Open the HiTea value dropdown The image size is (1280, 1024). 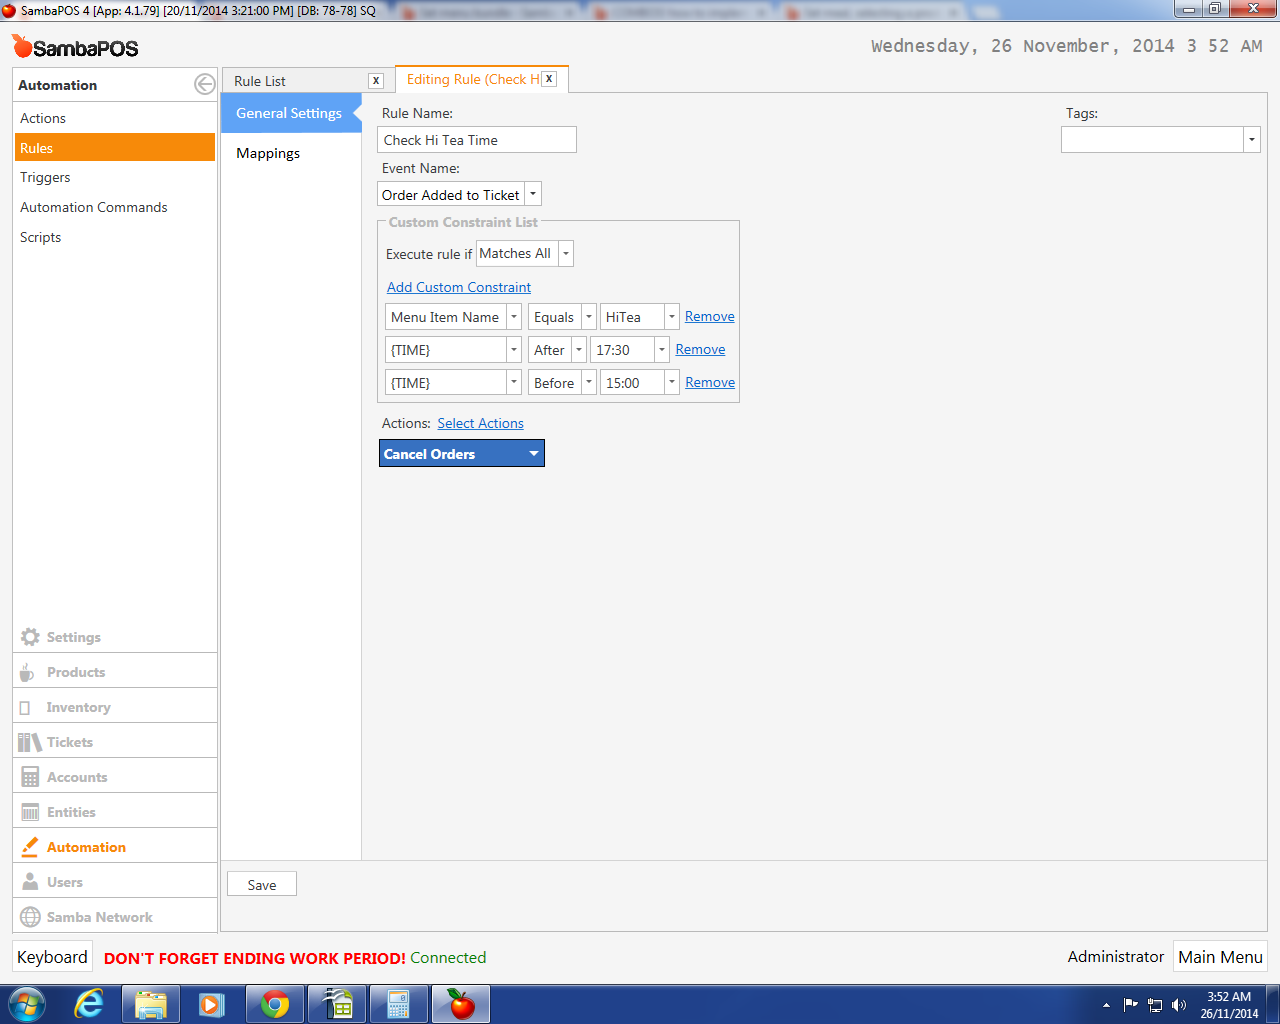point(671,317)
